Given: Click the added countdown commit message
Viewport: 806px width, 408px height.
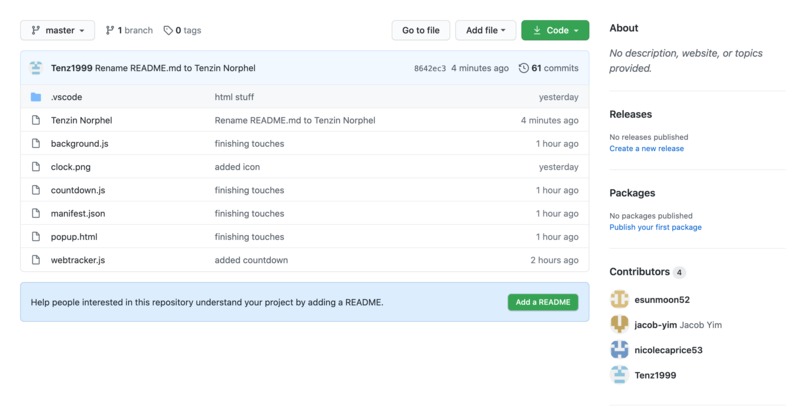Looking at the screenshot, I should click(251, 260).
